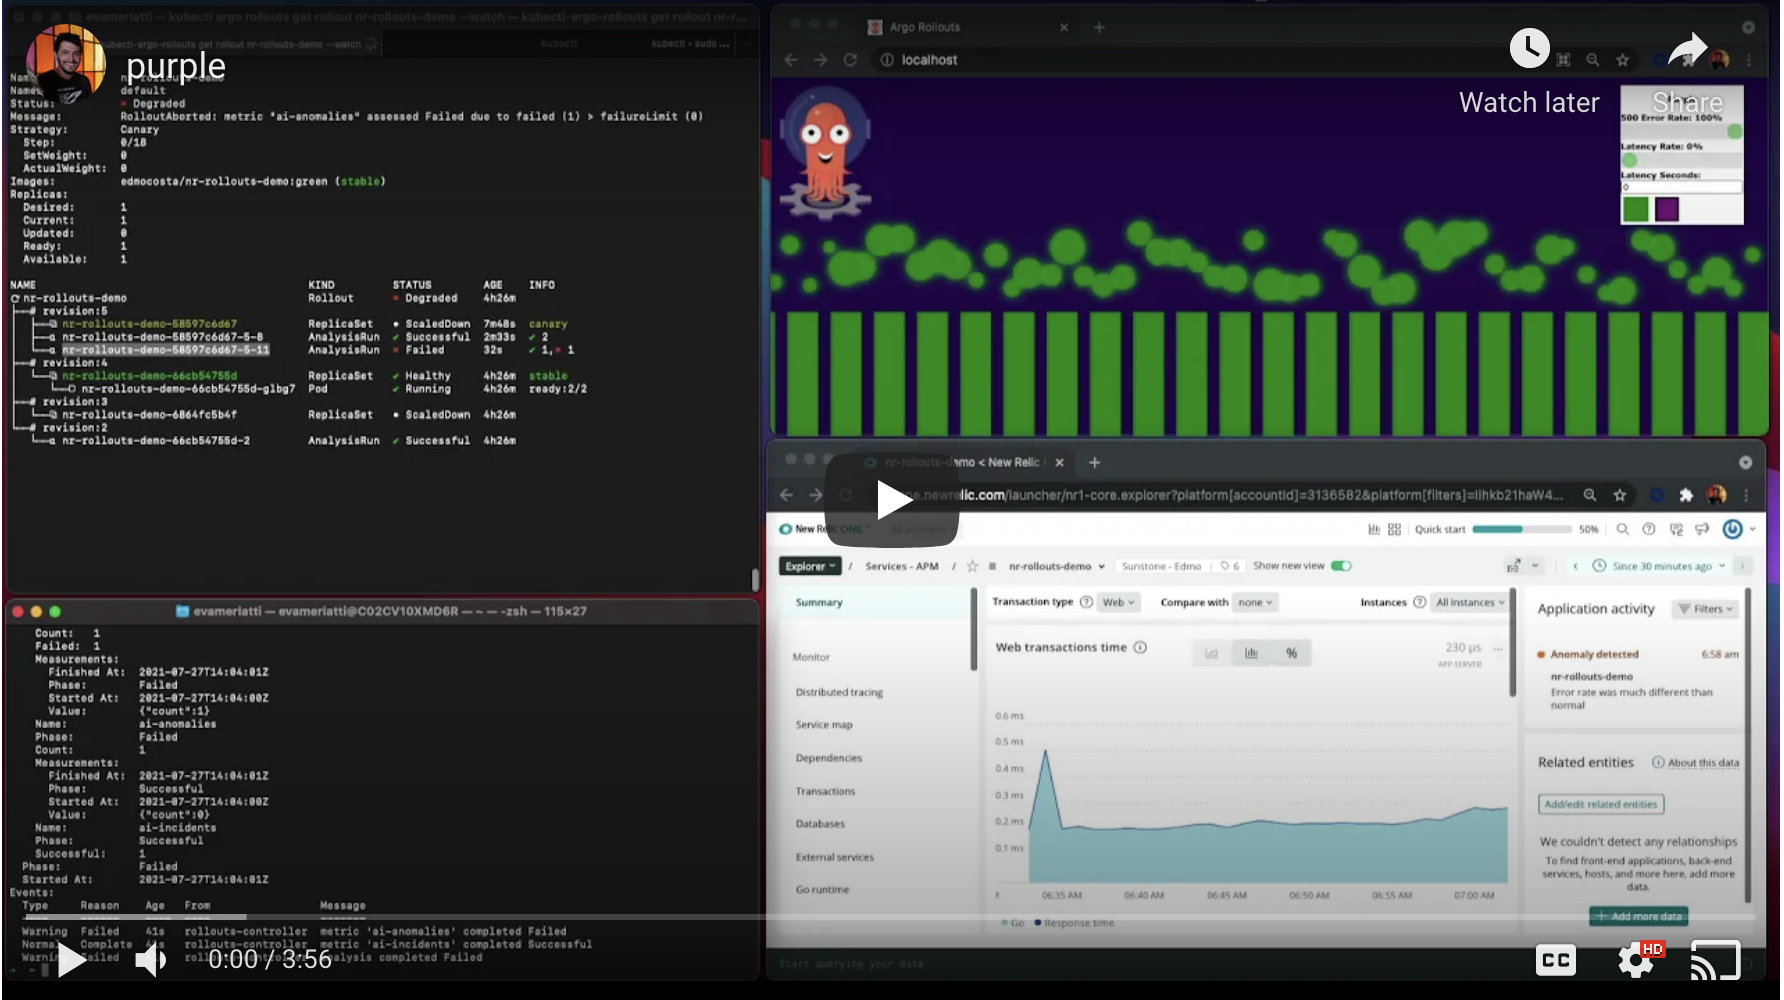The height and width of the screenshot is (1000, 1784).
Task: Open the channel avatar beside the title
Action: tap(65, 65)
